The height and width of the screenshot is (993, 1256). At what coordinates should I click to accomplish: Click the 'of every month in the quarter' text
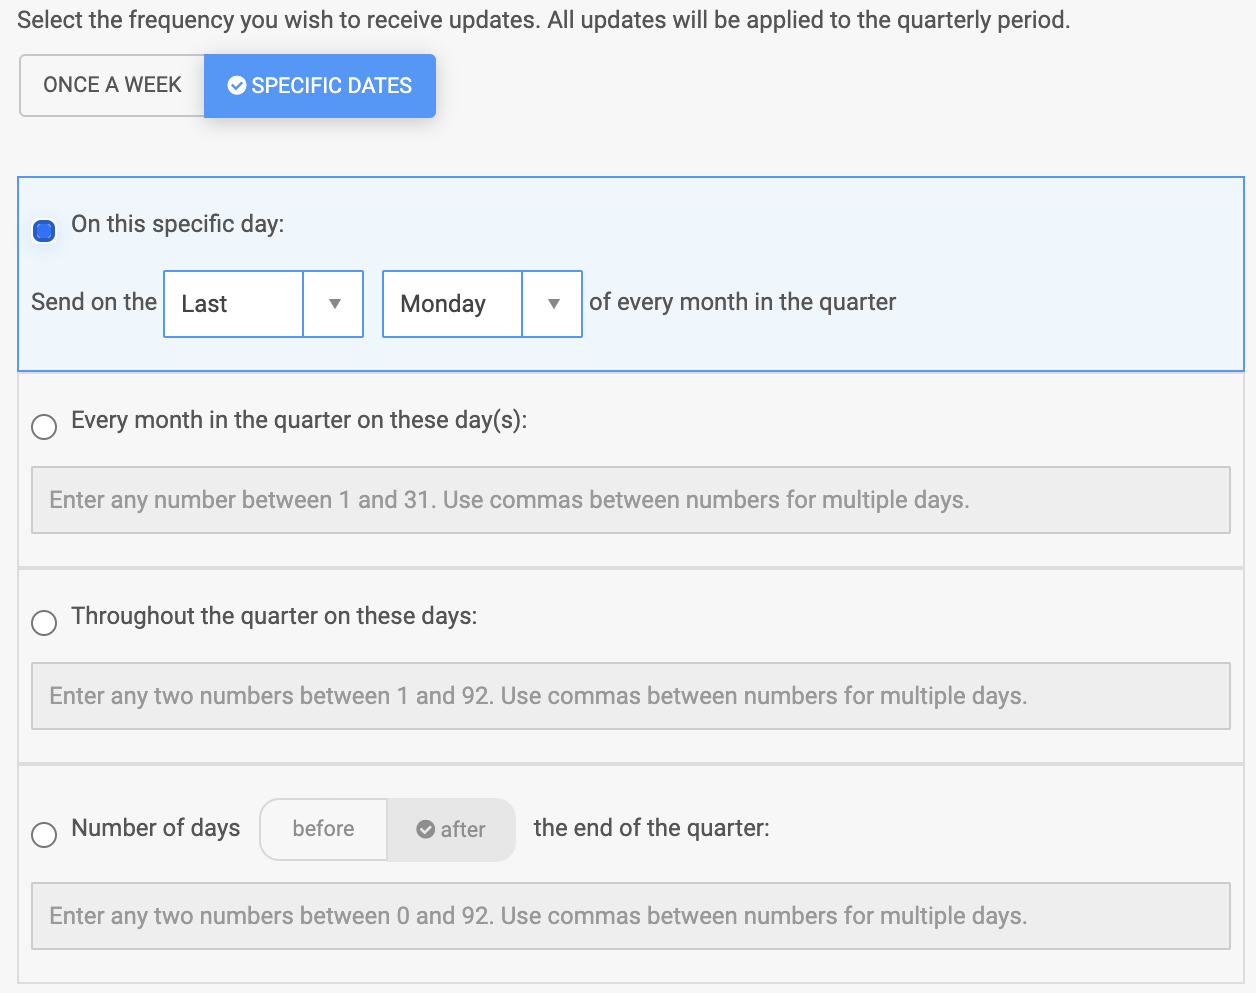(x=742, y=302)
